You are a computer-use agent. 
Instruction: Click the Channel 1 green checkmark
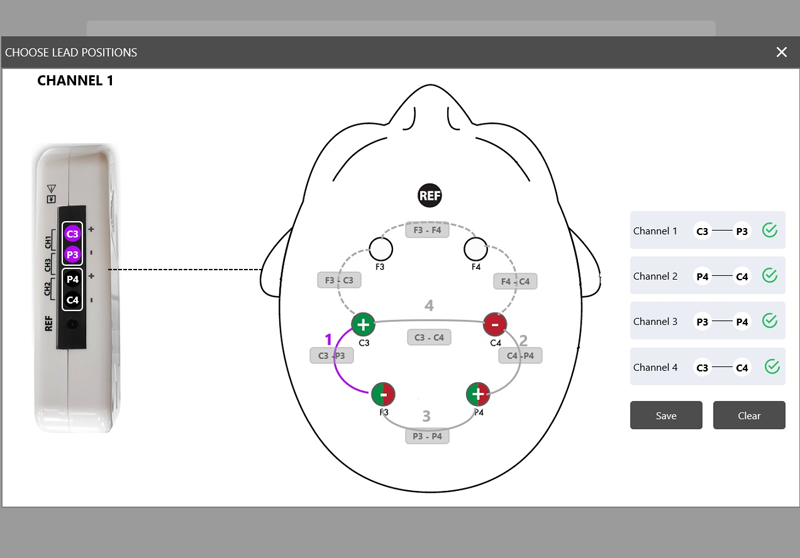[x=769, y=231]
